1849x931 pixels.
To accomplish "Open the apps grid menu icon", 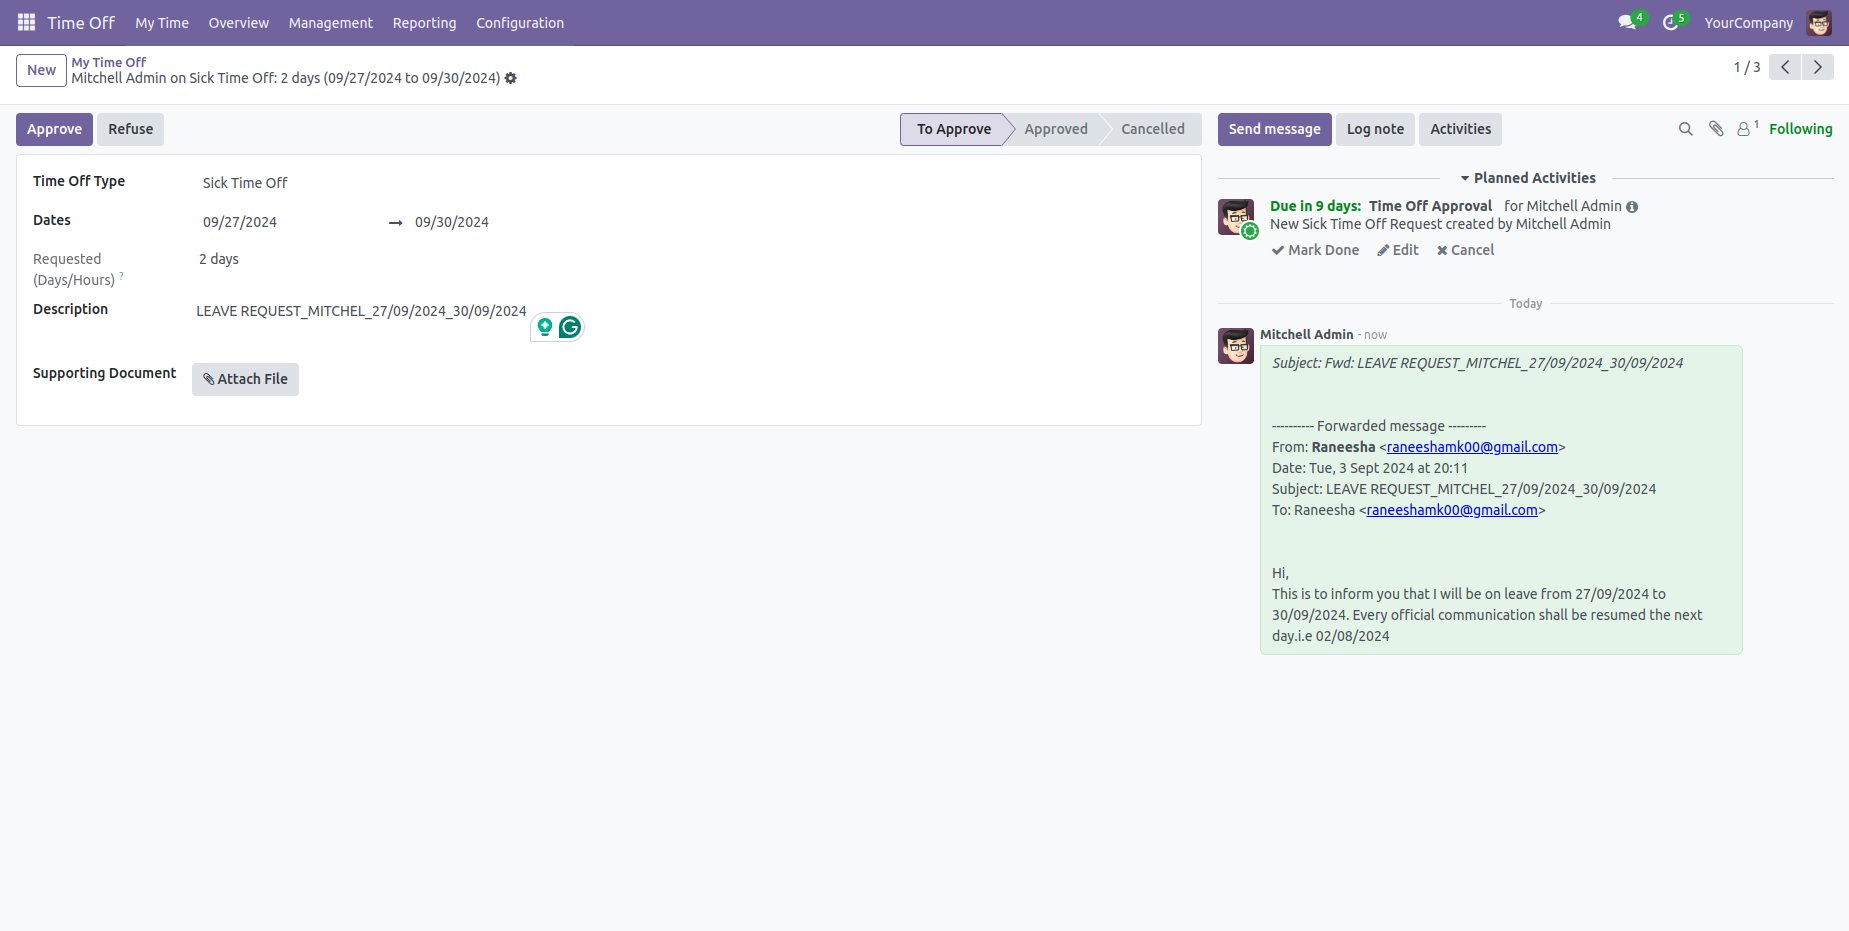I will tap(26, 22).
